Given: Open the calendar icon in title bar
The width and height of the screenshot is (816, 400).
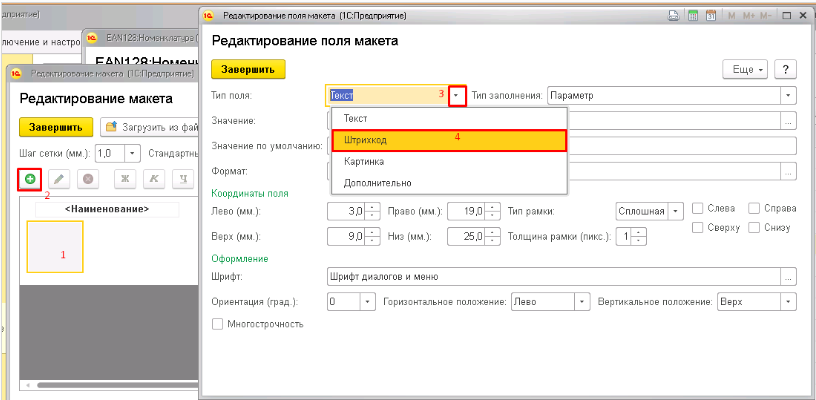Looking at the screenshot, I should click(711, 16).
